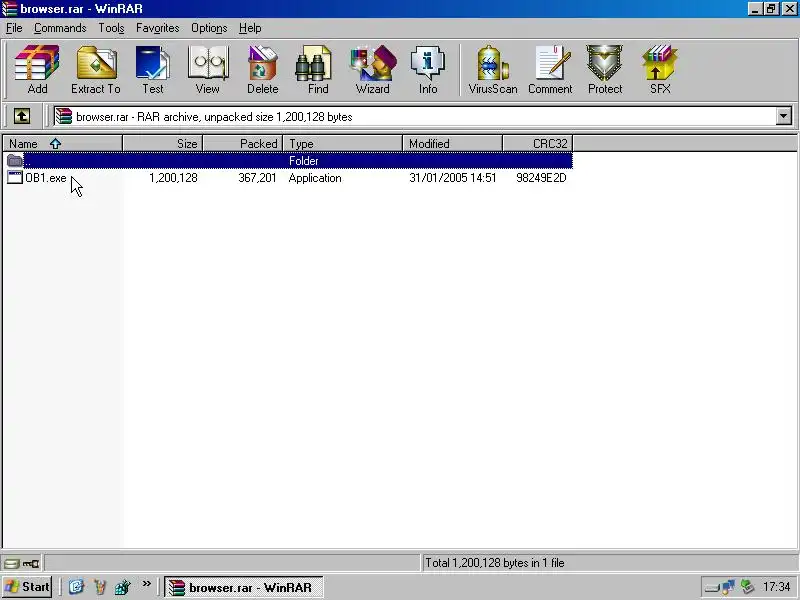
Task: Expand the archive path dropdown arrow
Action: pyautogui.click(x=784, y=116)
